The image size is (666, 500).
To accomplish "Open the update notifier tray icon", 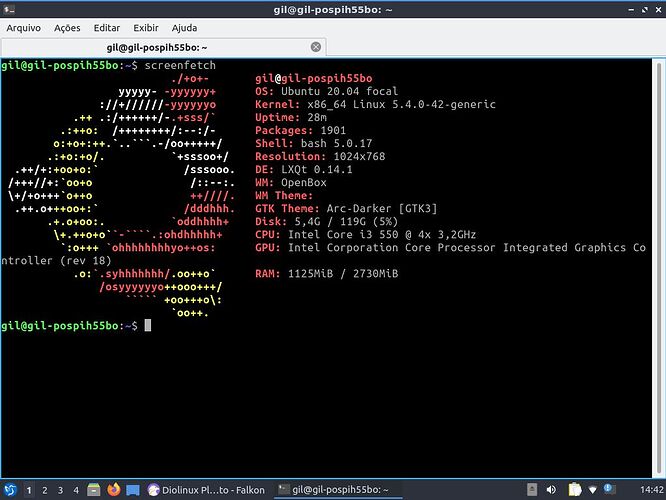I will 610,489.
